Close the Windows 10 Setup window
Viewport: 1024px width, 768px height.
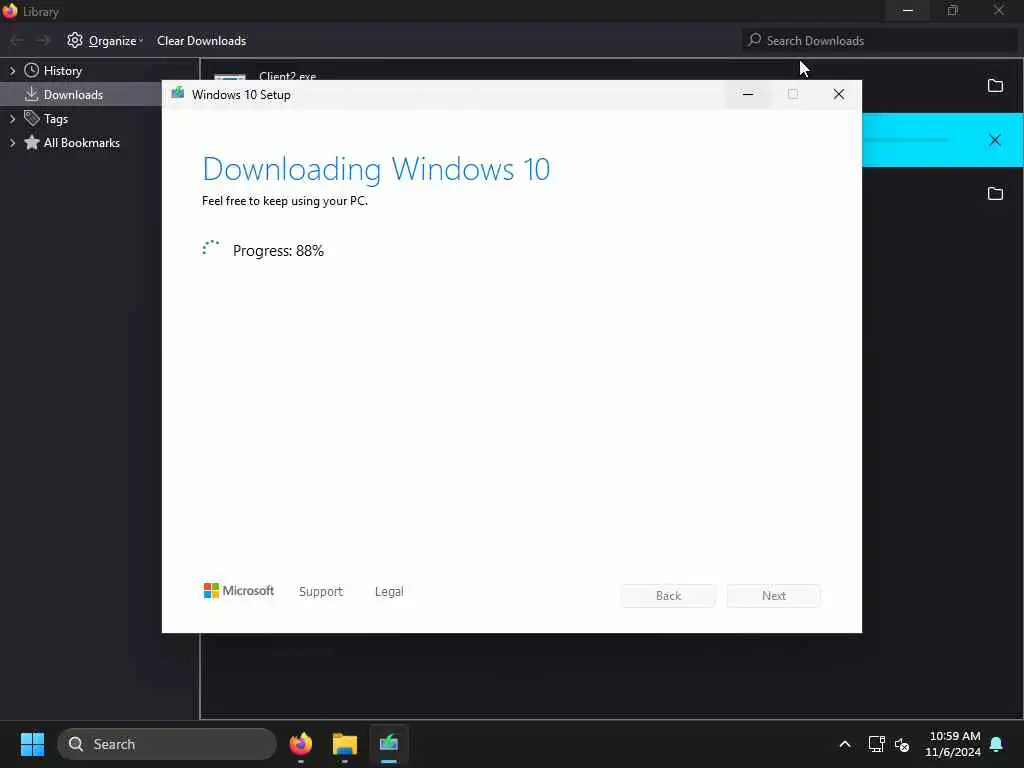[x=839, y=94]
